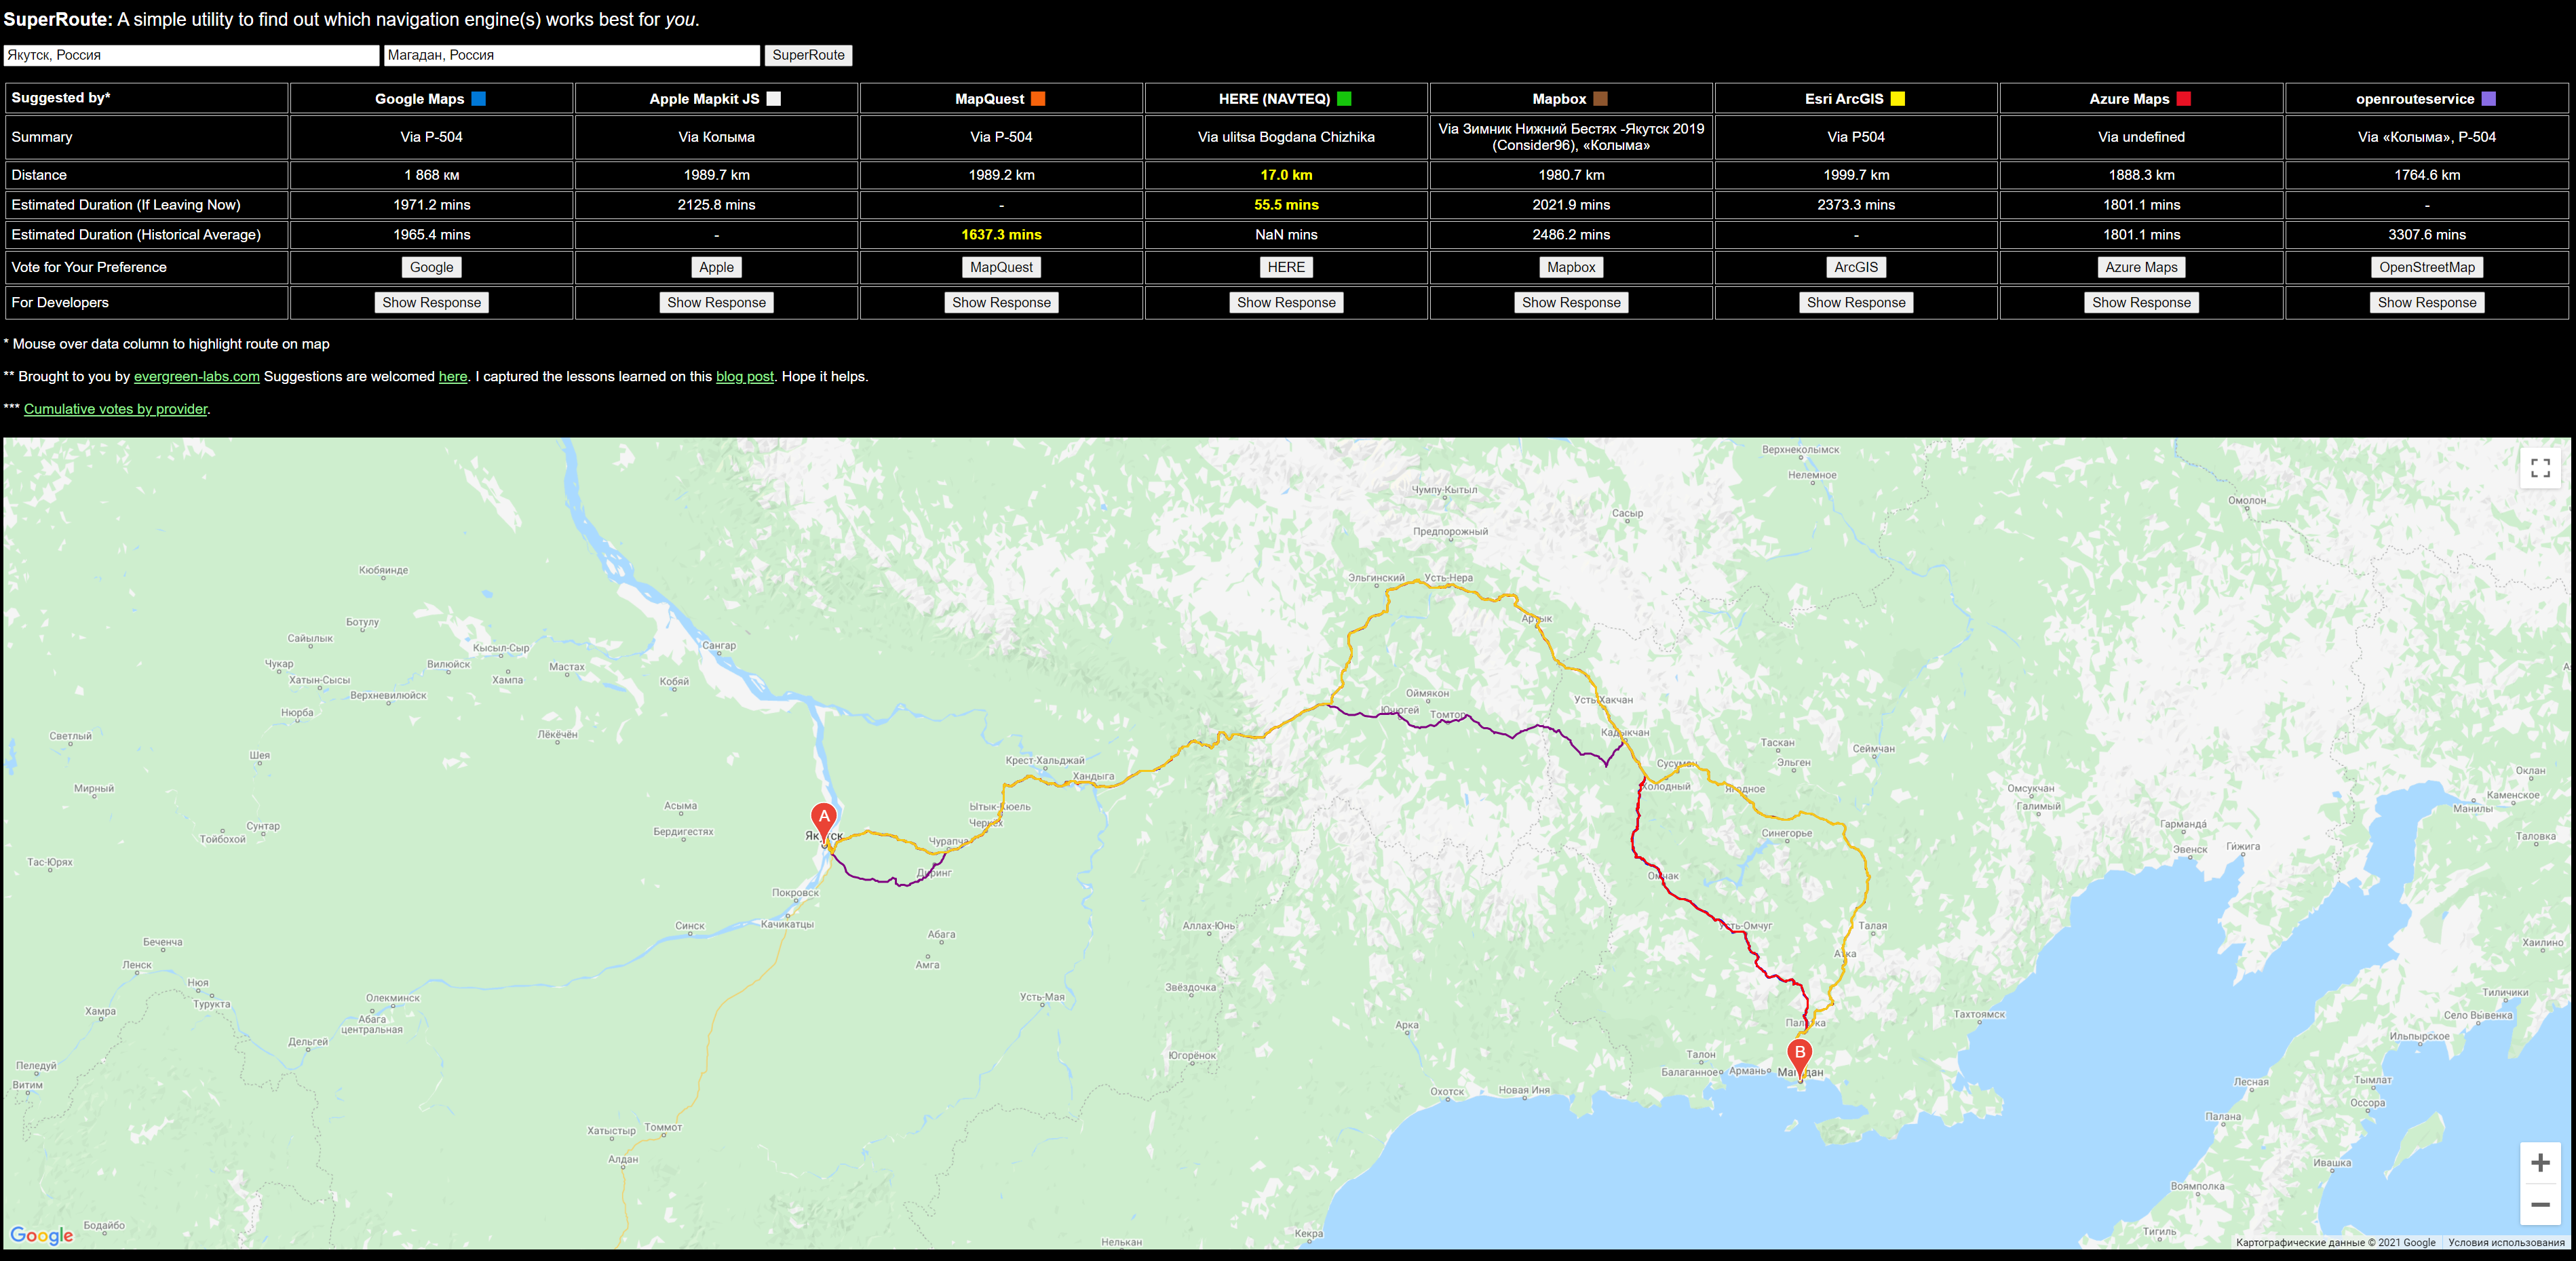
Task: Toggle fullscreen map view icon
Action: 2540,468
